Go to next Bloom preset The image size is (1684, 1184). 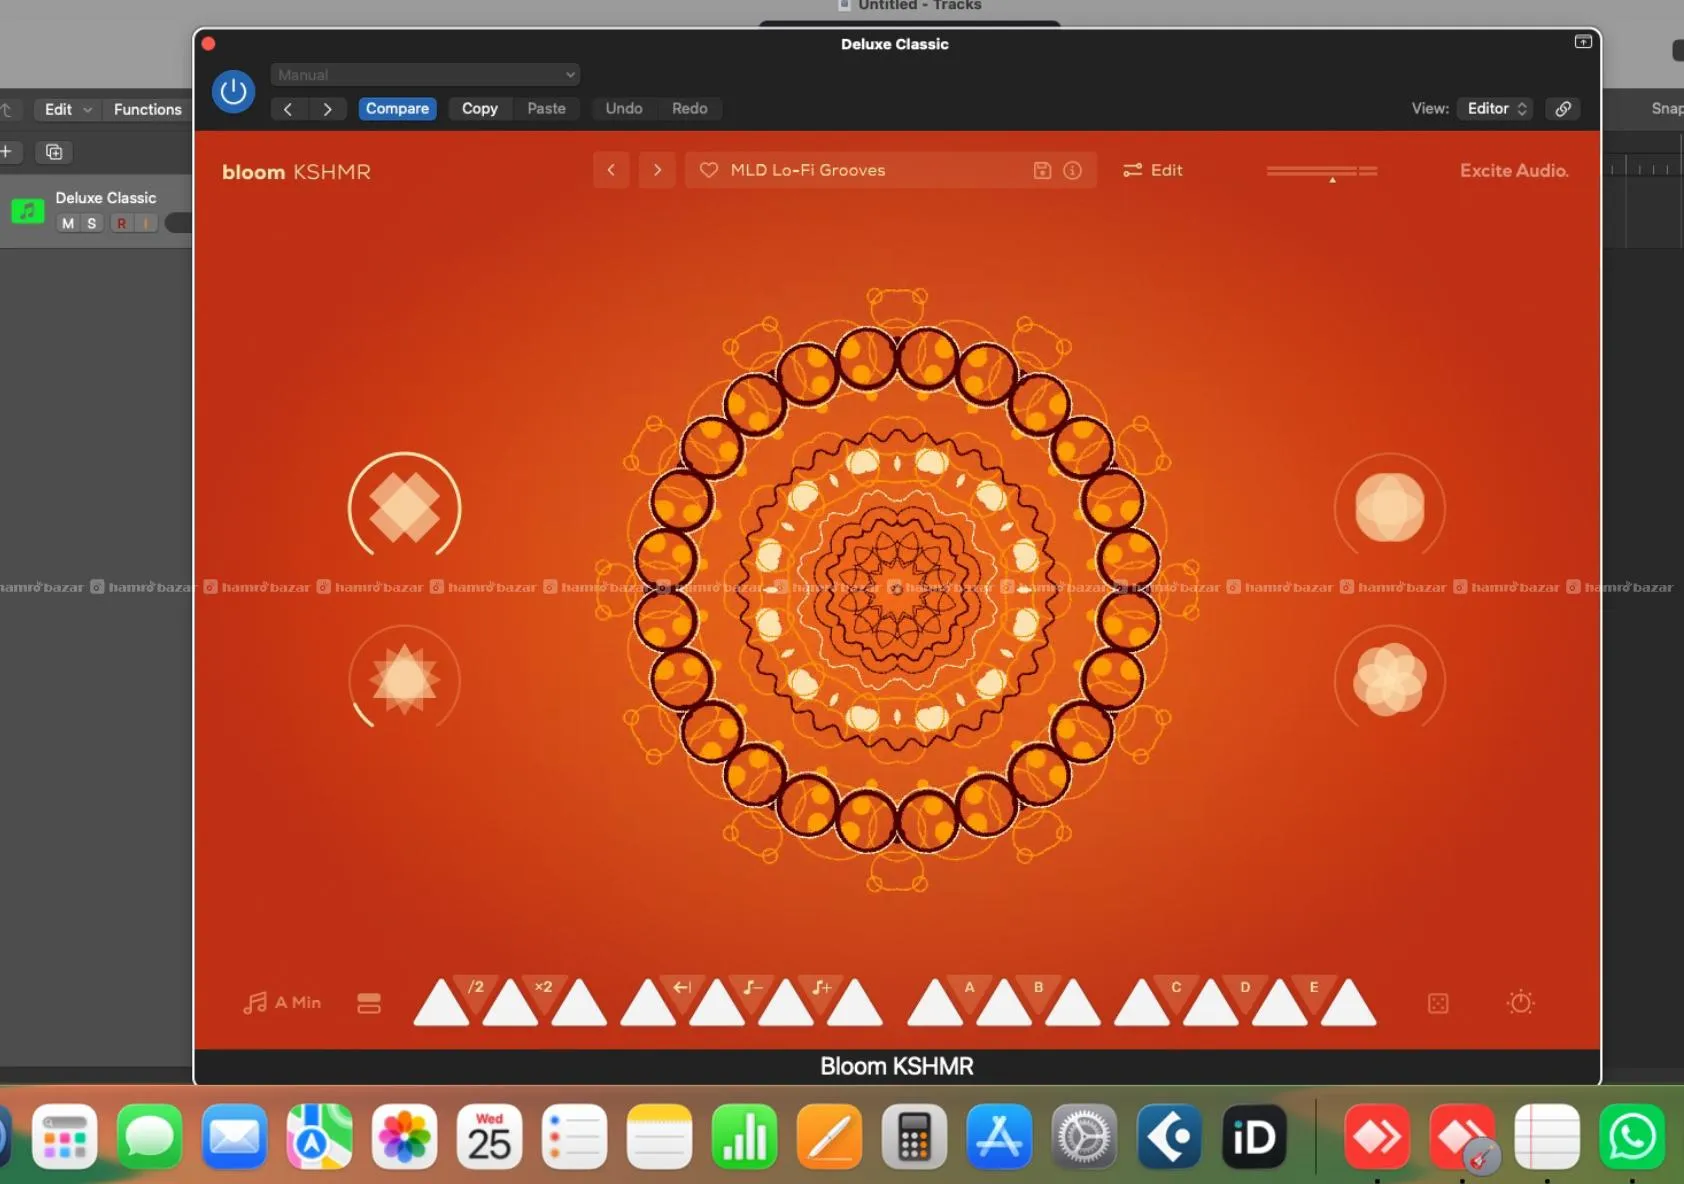(657, 170)
